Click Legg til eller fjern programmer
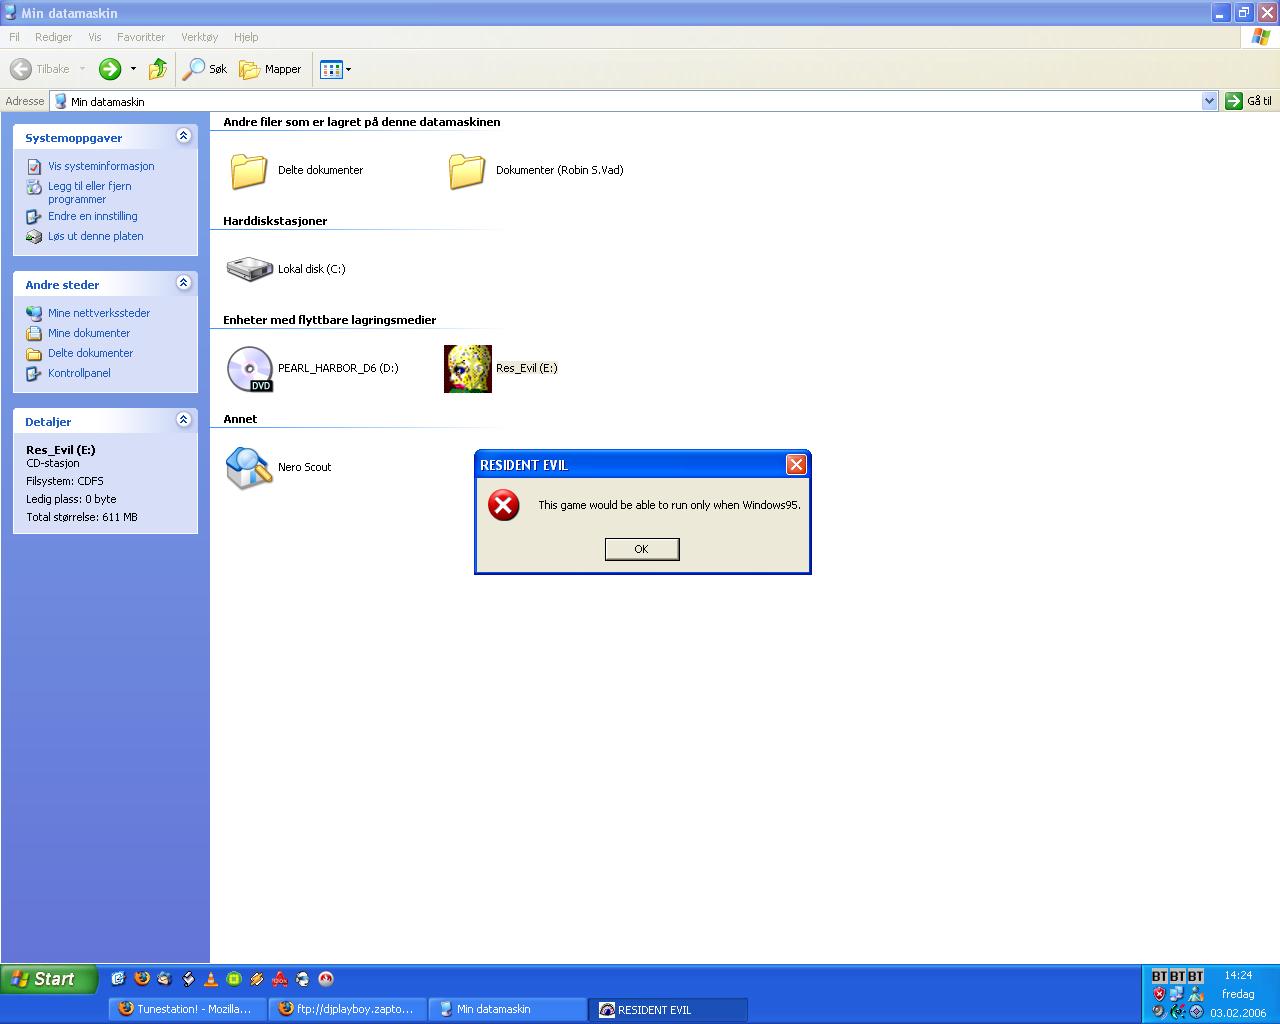The width and height of the screenshot is (1280, 1024). pyautogui.click(x=90, y=192)
